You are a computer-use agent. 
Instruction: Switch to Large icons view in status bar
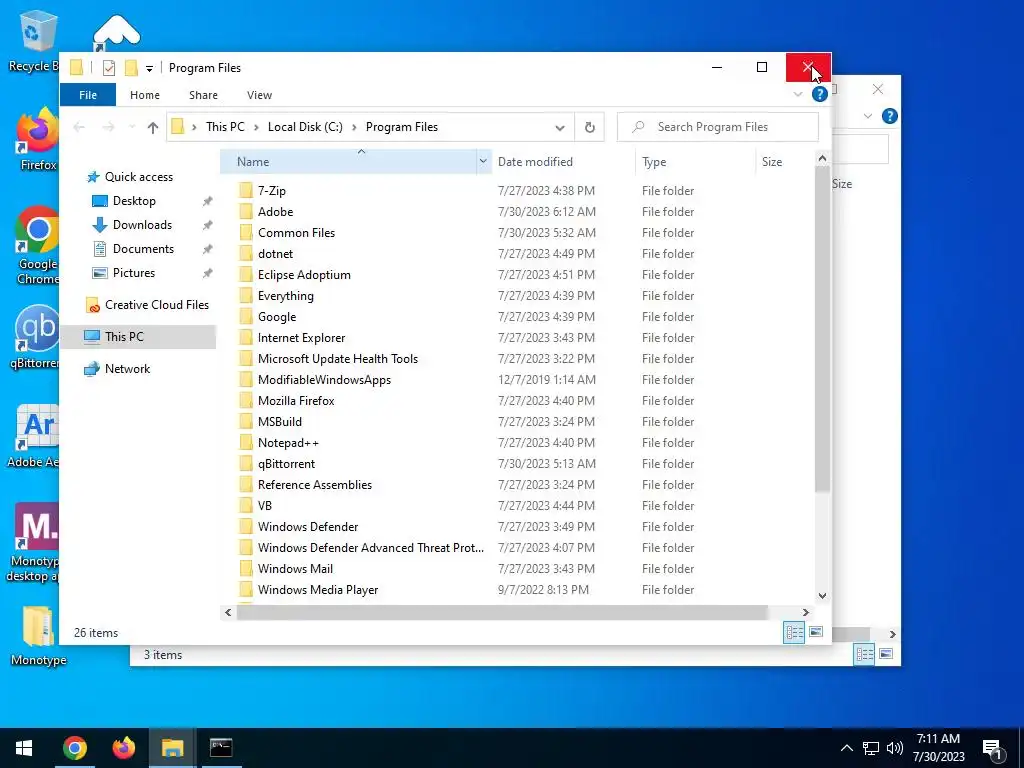816,632
